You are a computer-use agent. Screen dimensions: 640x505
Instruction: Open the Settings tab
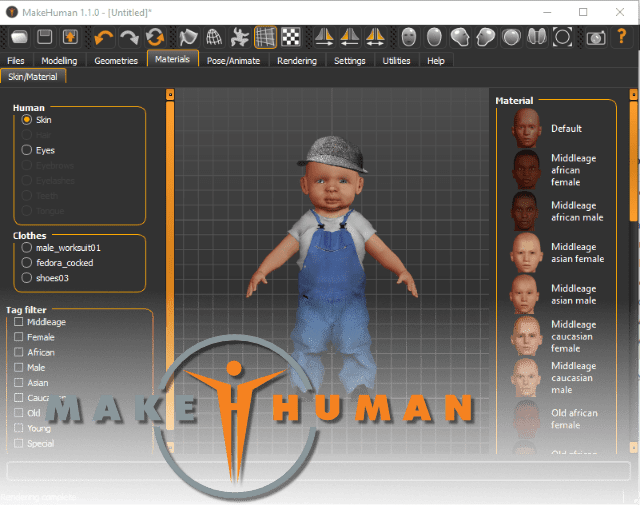click(349, 60)
